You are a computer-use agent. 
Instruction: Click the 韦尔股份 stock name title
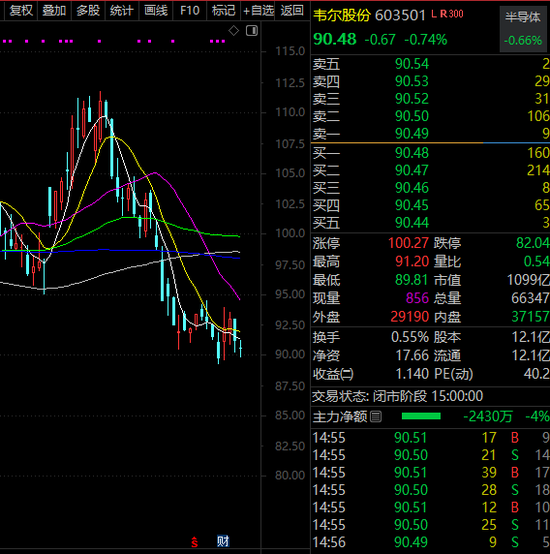point(342,15)
